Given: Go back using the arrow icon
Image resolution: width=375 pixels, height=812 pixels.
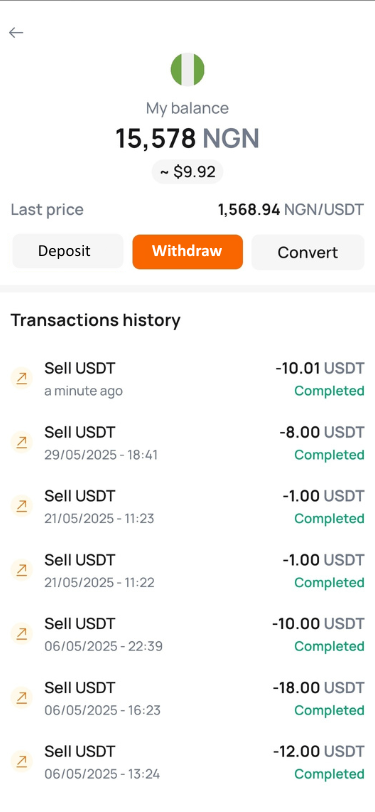Looking at the screenshot, I should click(x=16, y=33).
